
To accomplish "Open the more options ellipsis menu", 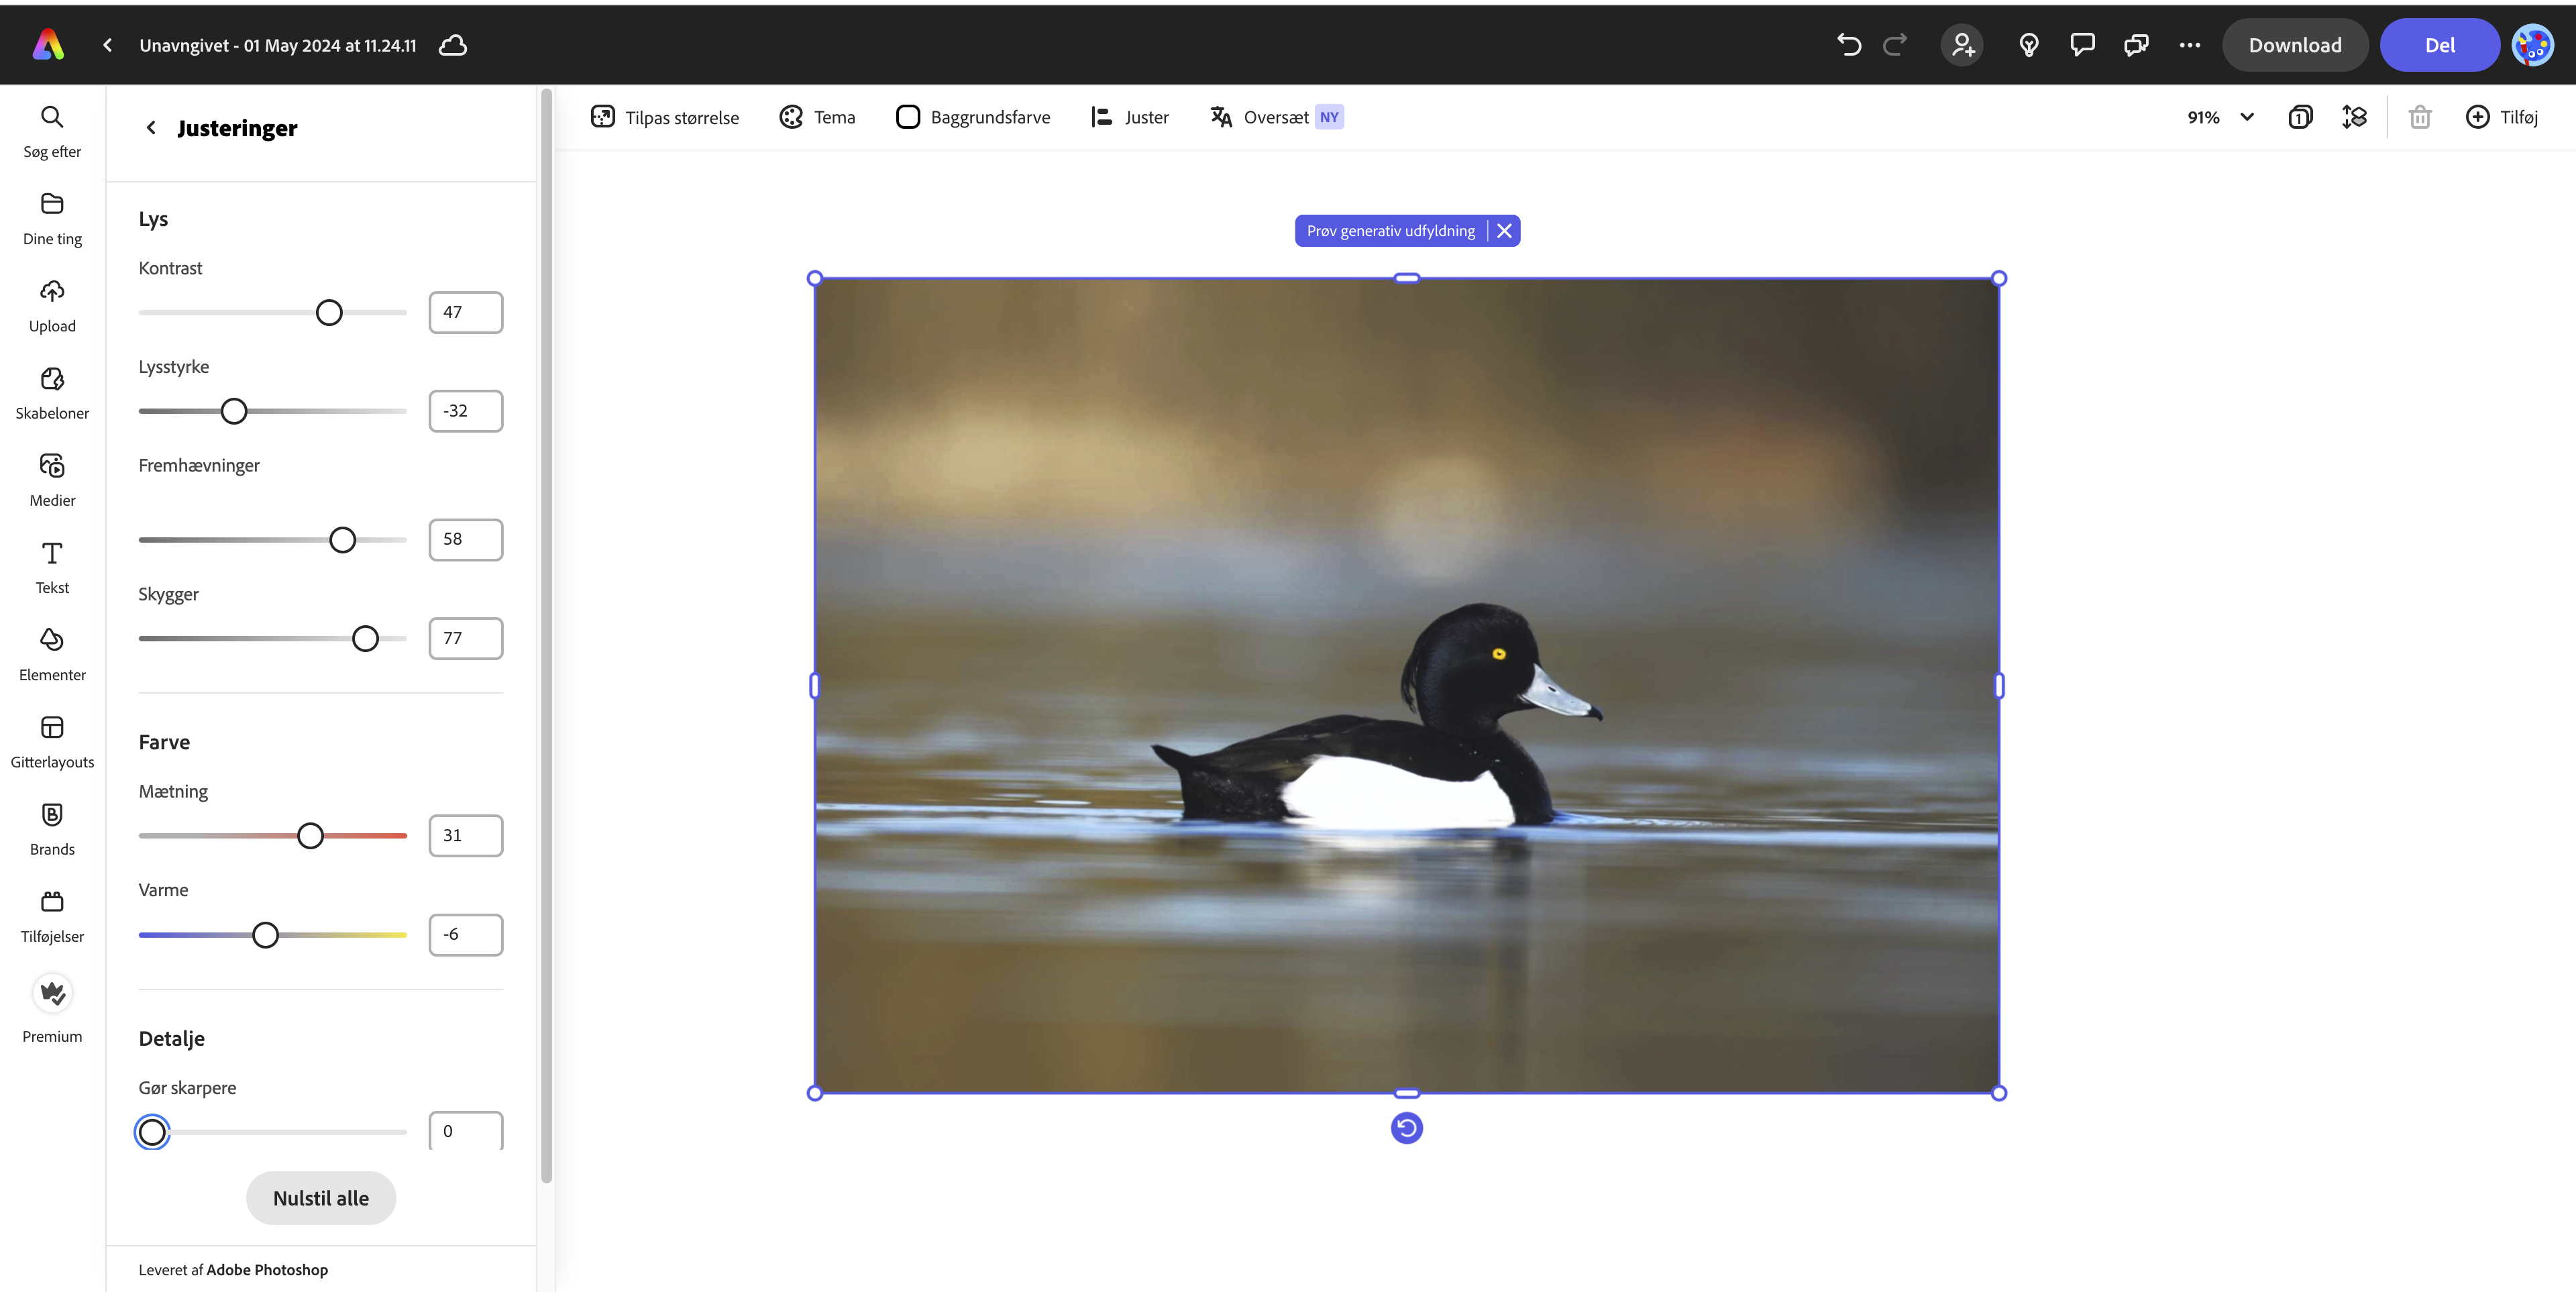I will tap(2189, 45).
